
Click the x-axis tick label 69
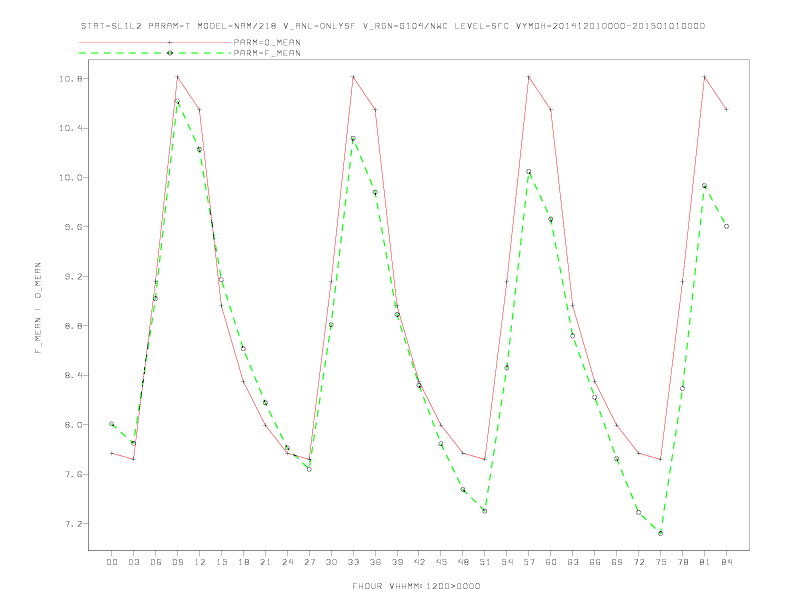coord(617,562)
